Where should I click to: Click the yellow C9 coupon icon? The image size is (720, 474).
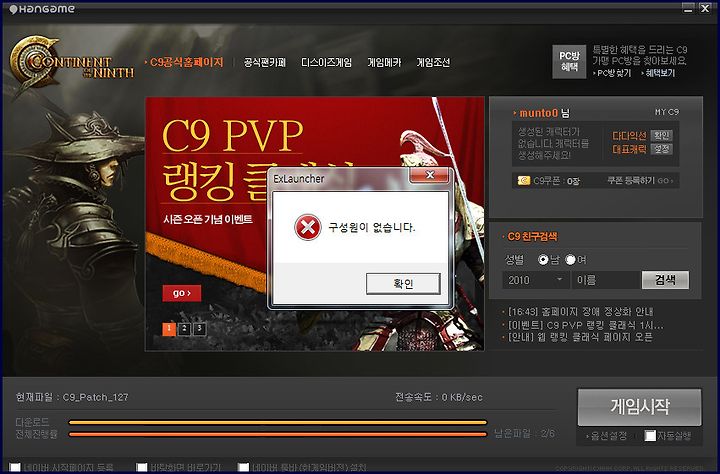(x=523, y=181)
